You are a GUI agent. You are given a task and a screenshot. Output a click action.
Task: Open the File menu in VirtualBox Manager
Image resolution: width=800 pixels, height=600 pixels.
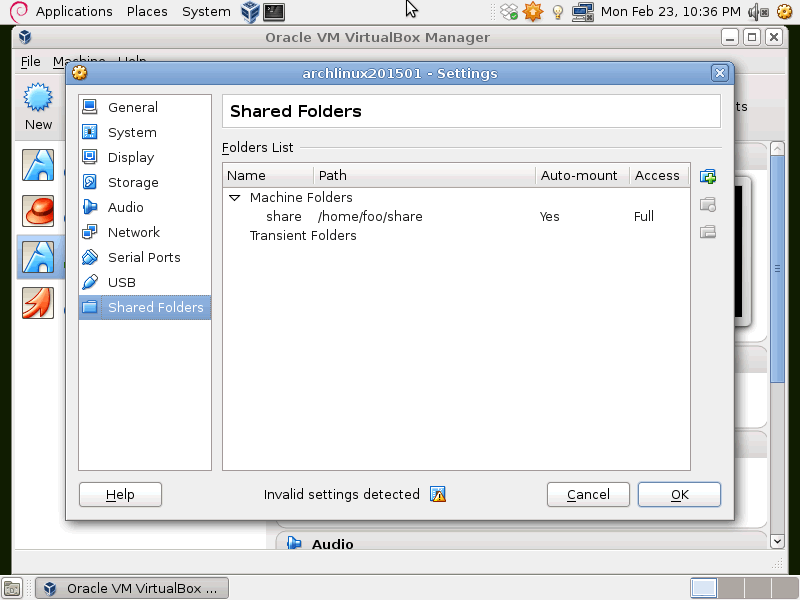[x=31, y=61]
